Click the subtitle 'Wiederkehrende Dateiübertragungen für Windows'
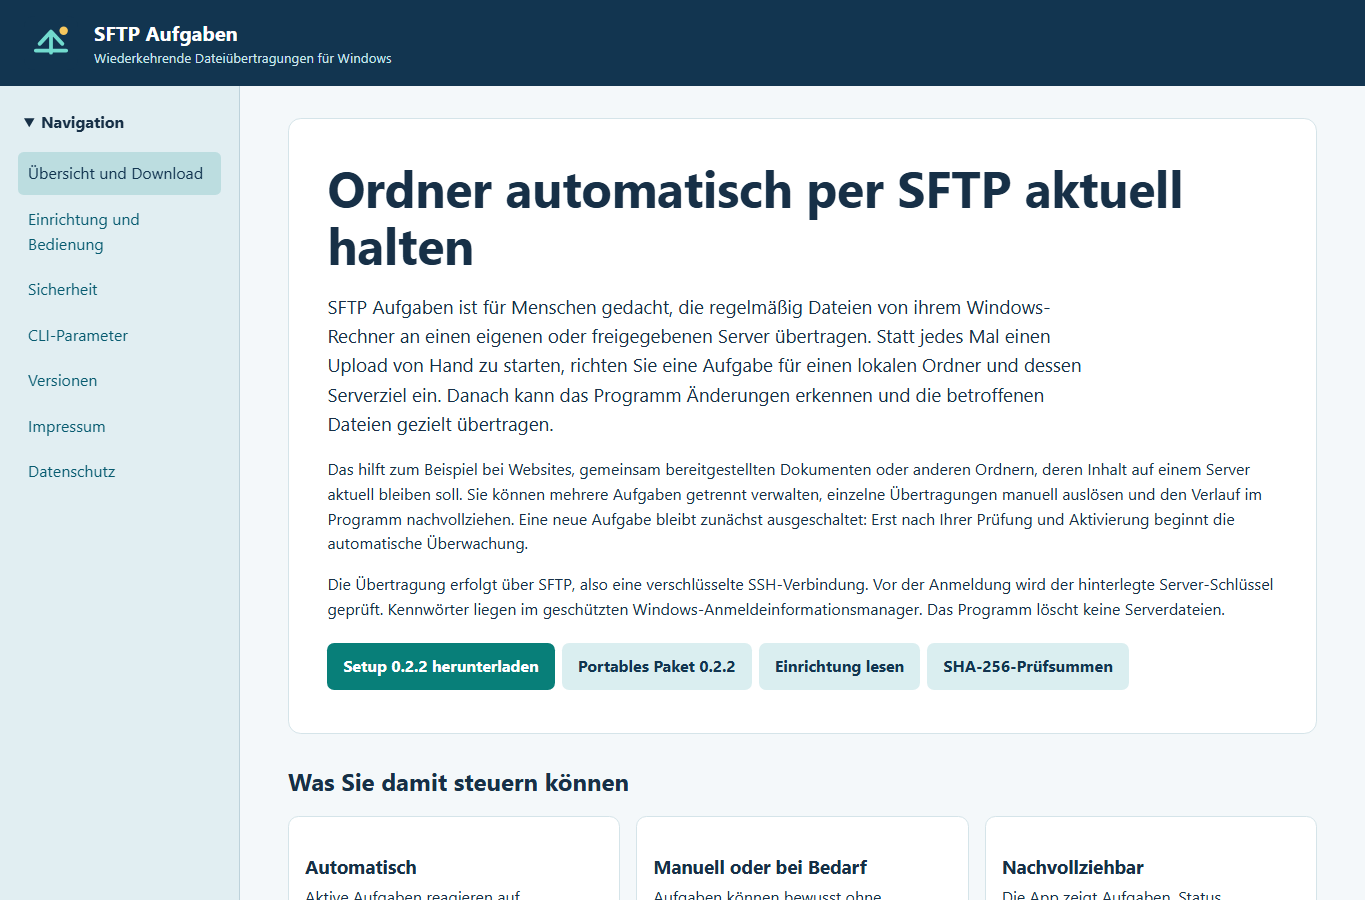The width and height of the screenshot is (1365, 900). pos(243,59)
